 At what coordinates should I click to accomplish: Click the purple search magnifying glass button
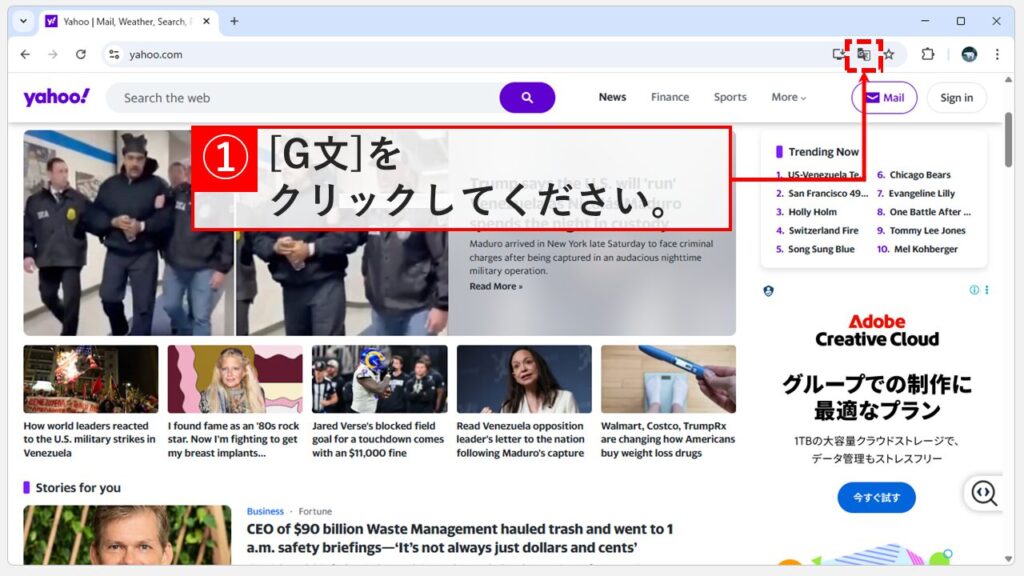click(x=528, y=97)
